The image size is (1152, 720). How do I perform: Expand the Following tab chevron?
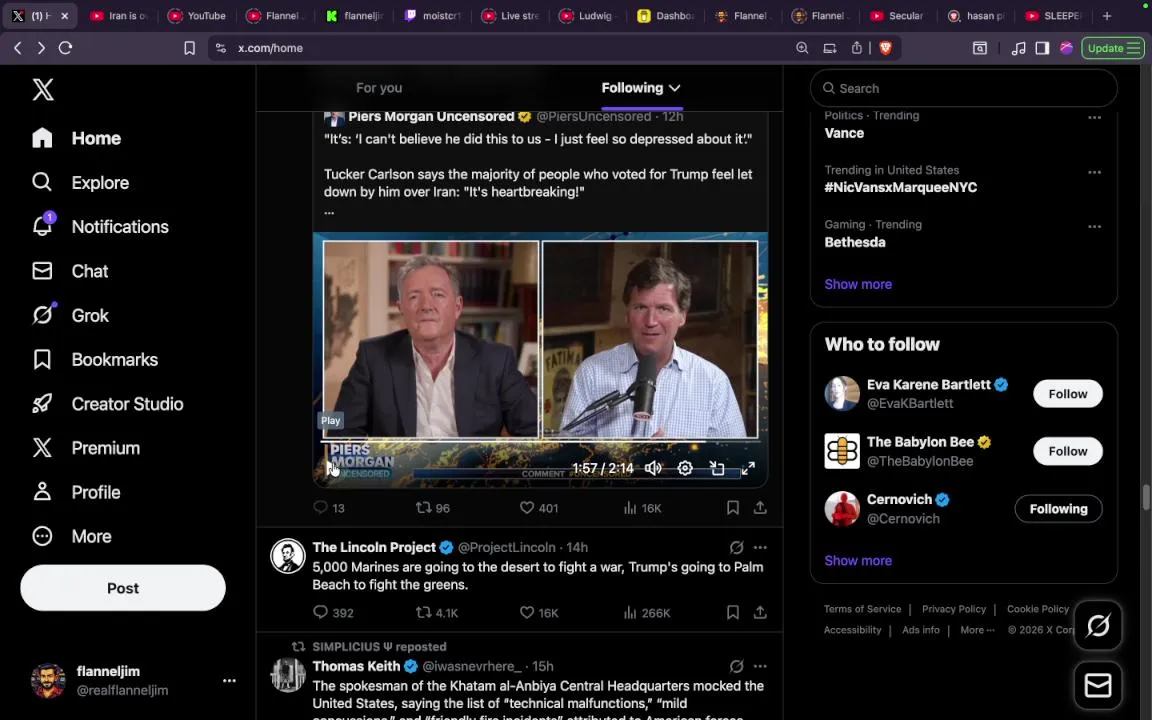coord(674,88)
